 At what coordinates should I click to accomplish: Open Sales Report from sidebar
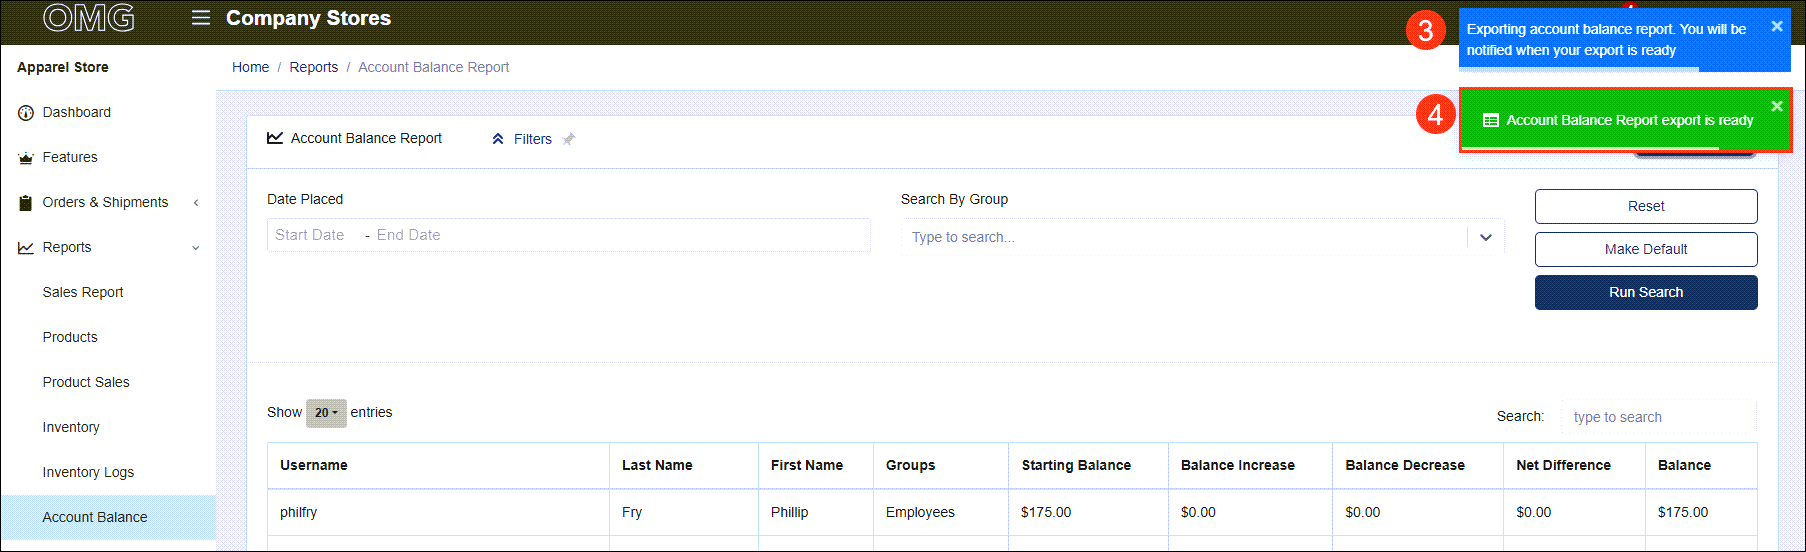(83, 292)
